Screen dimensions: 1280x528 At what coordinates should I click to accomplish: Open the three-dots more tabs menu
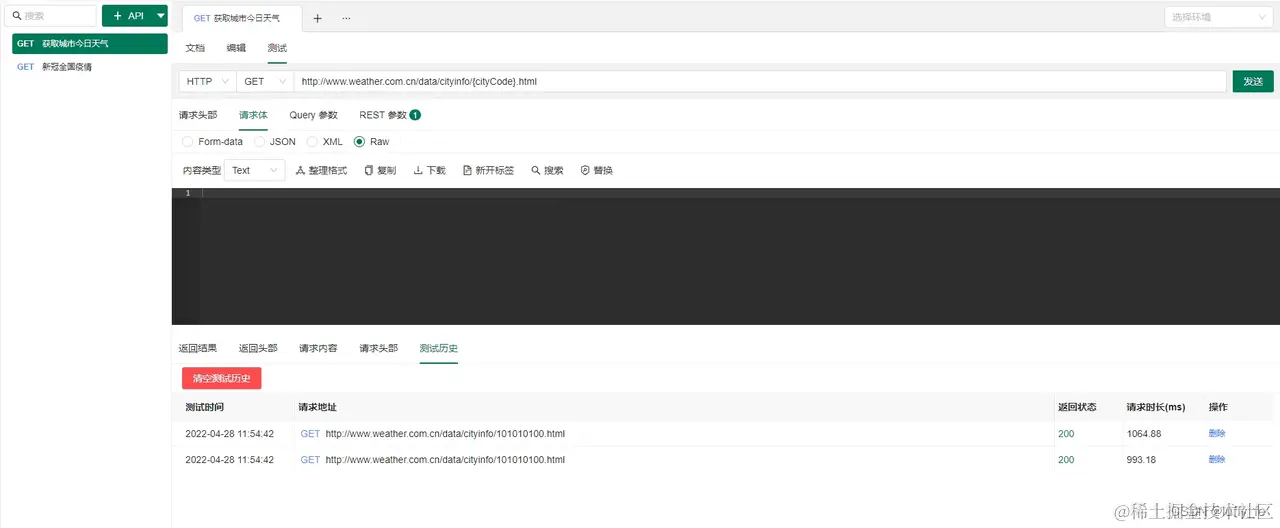[x=346, y=18]
